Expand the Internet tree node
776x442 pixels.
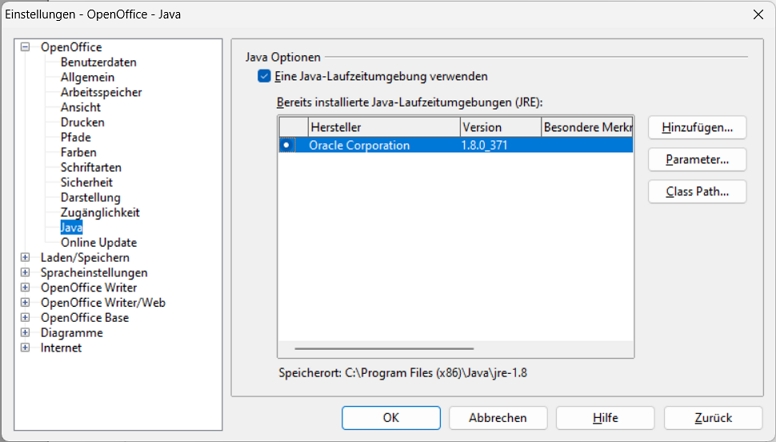click(26, 348)
